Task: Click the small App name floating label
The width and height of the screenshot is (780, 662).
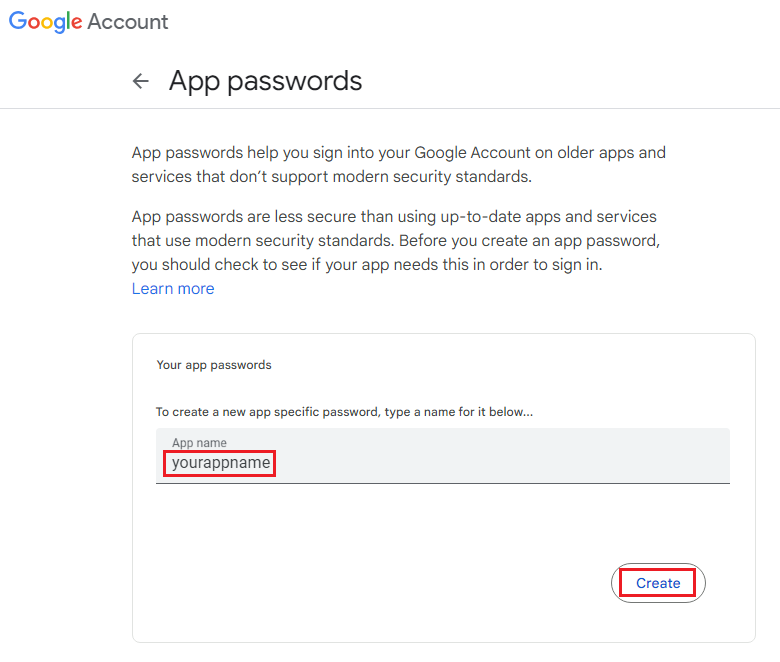Action: pyautogui.click(x=199, y=442)
